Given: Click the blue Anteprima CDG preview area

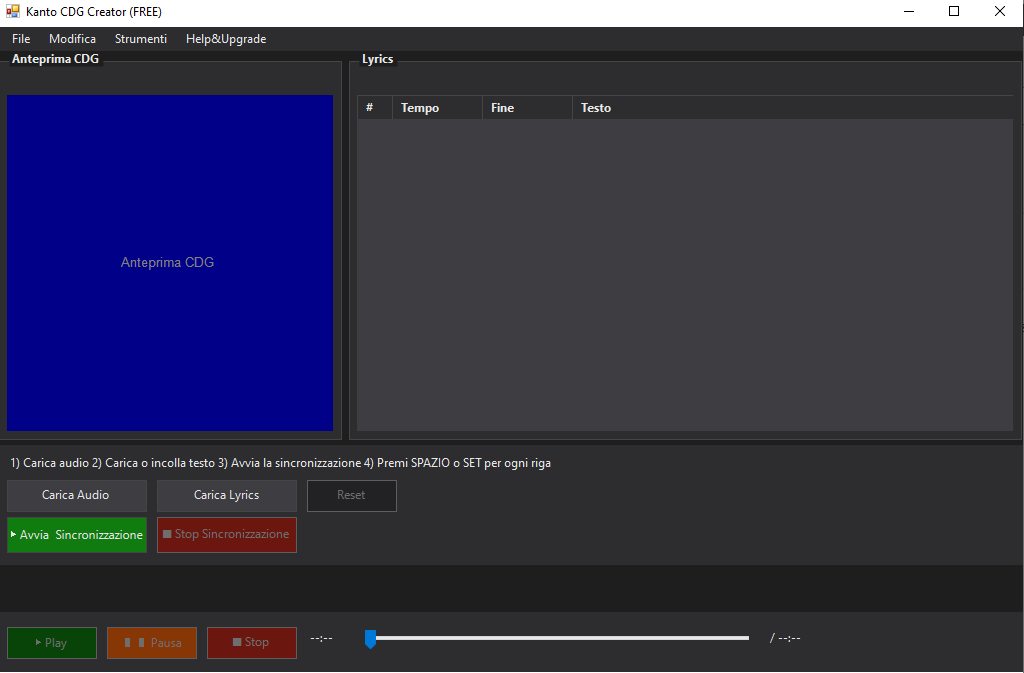Looking at the screenshot, I should coord(169,263).
